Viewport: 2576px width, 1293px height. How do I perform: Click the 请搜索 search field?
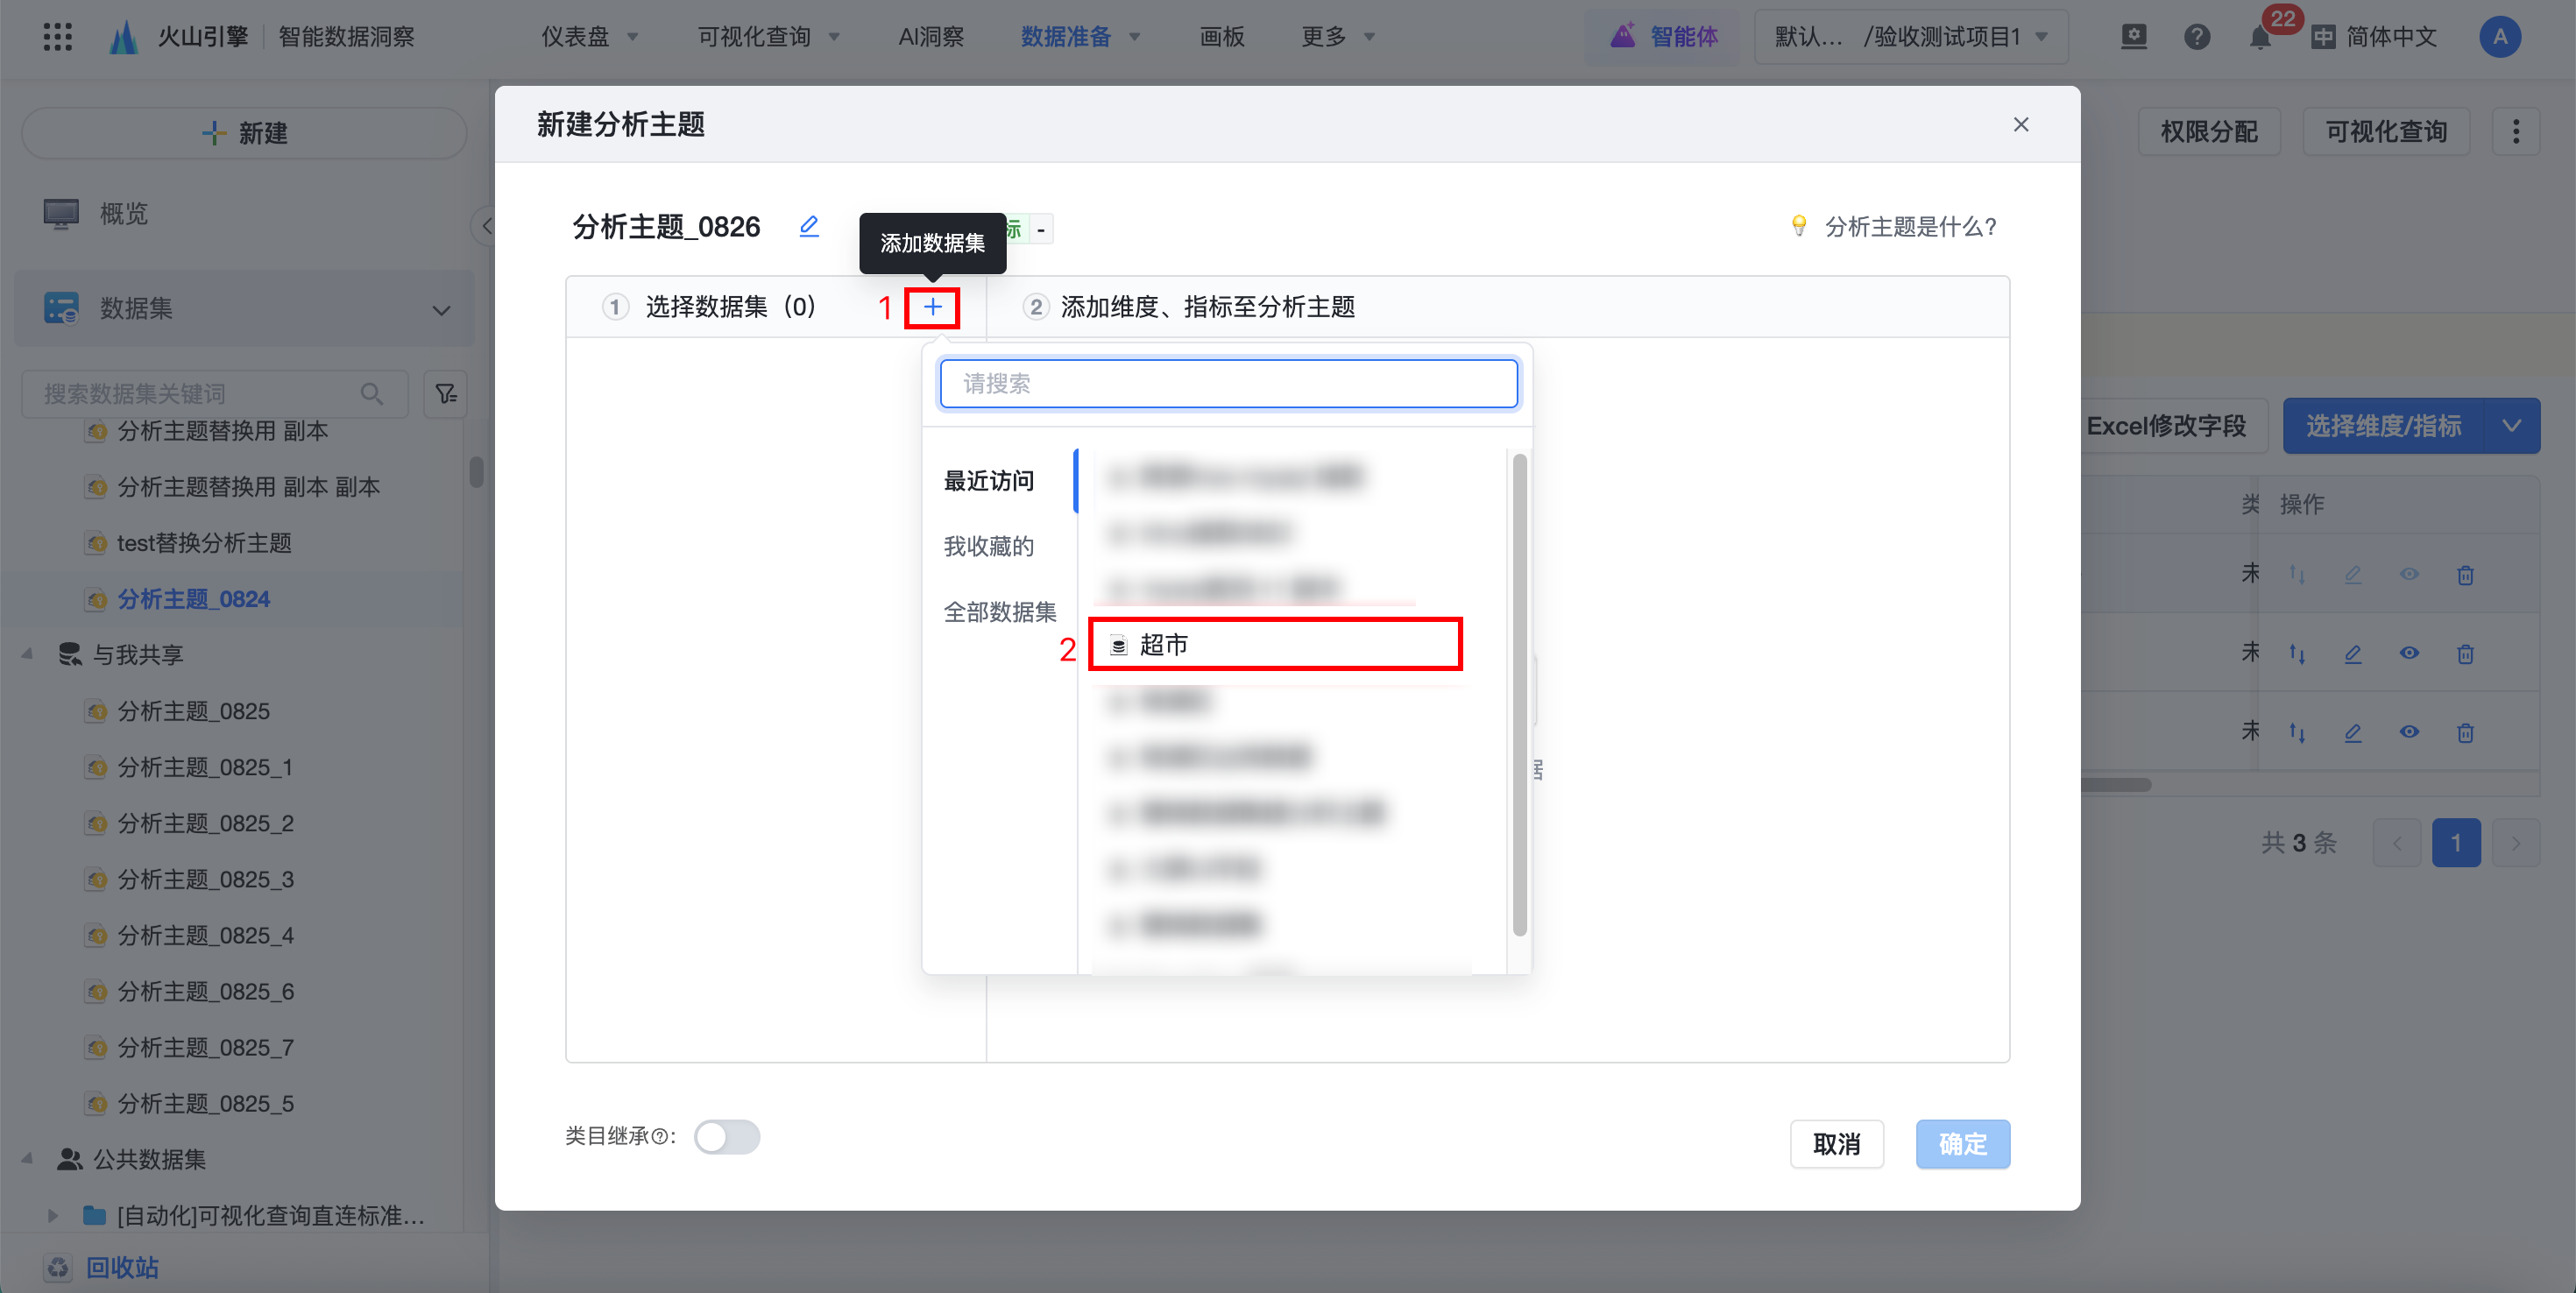point(1228,384)
